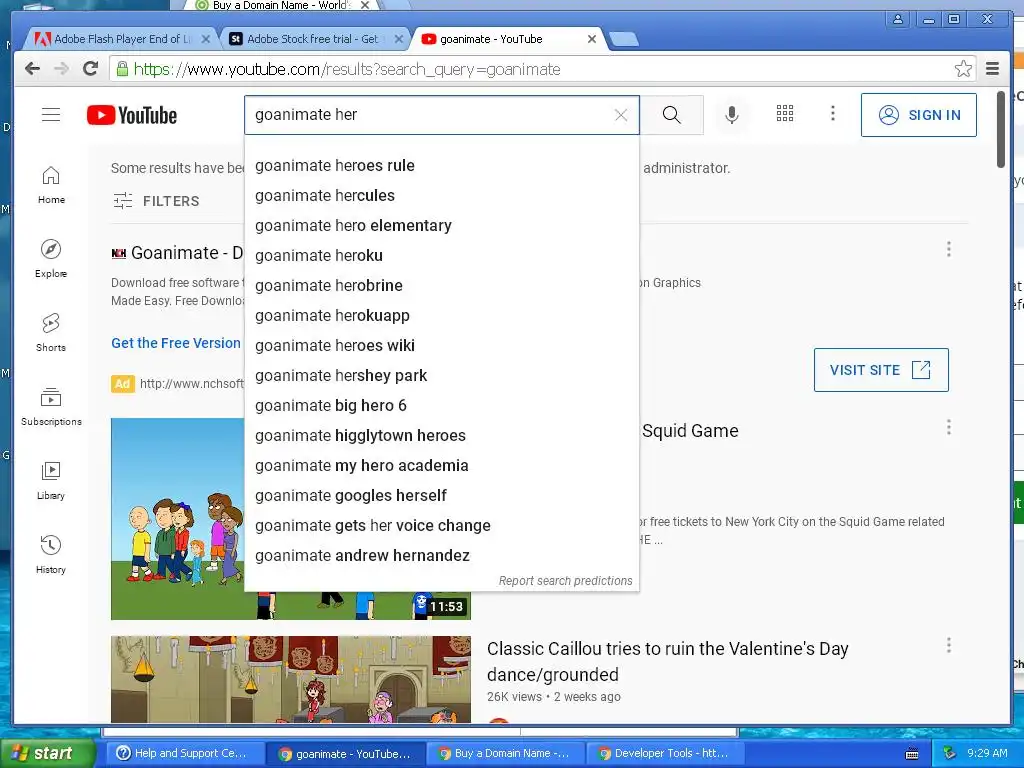The image size is (1024, 768).
Task: Reload the page with the refresh icon
Action: [x=91, y=69]
